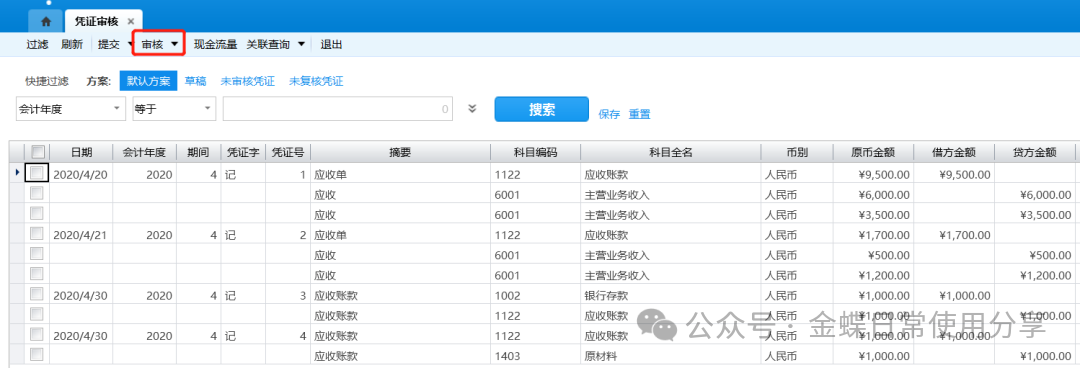The height and width of the screenshot is (368, 1080).
Task: Check the voucher 2 row checkbox
Action: coord(37,234)
